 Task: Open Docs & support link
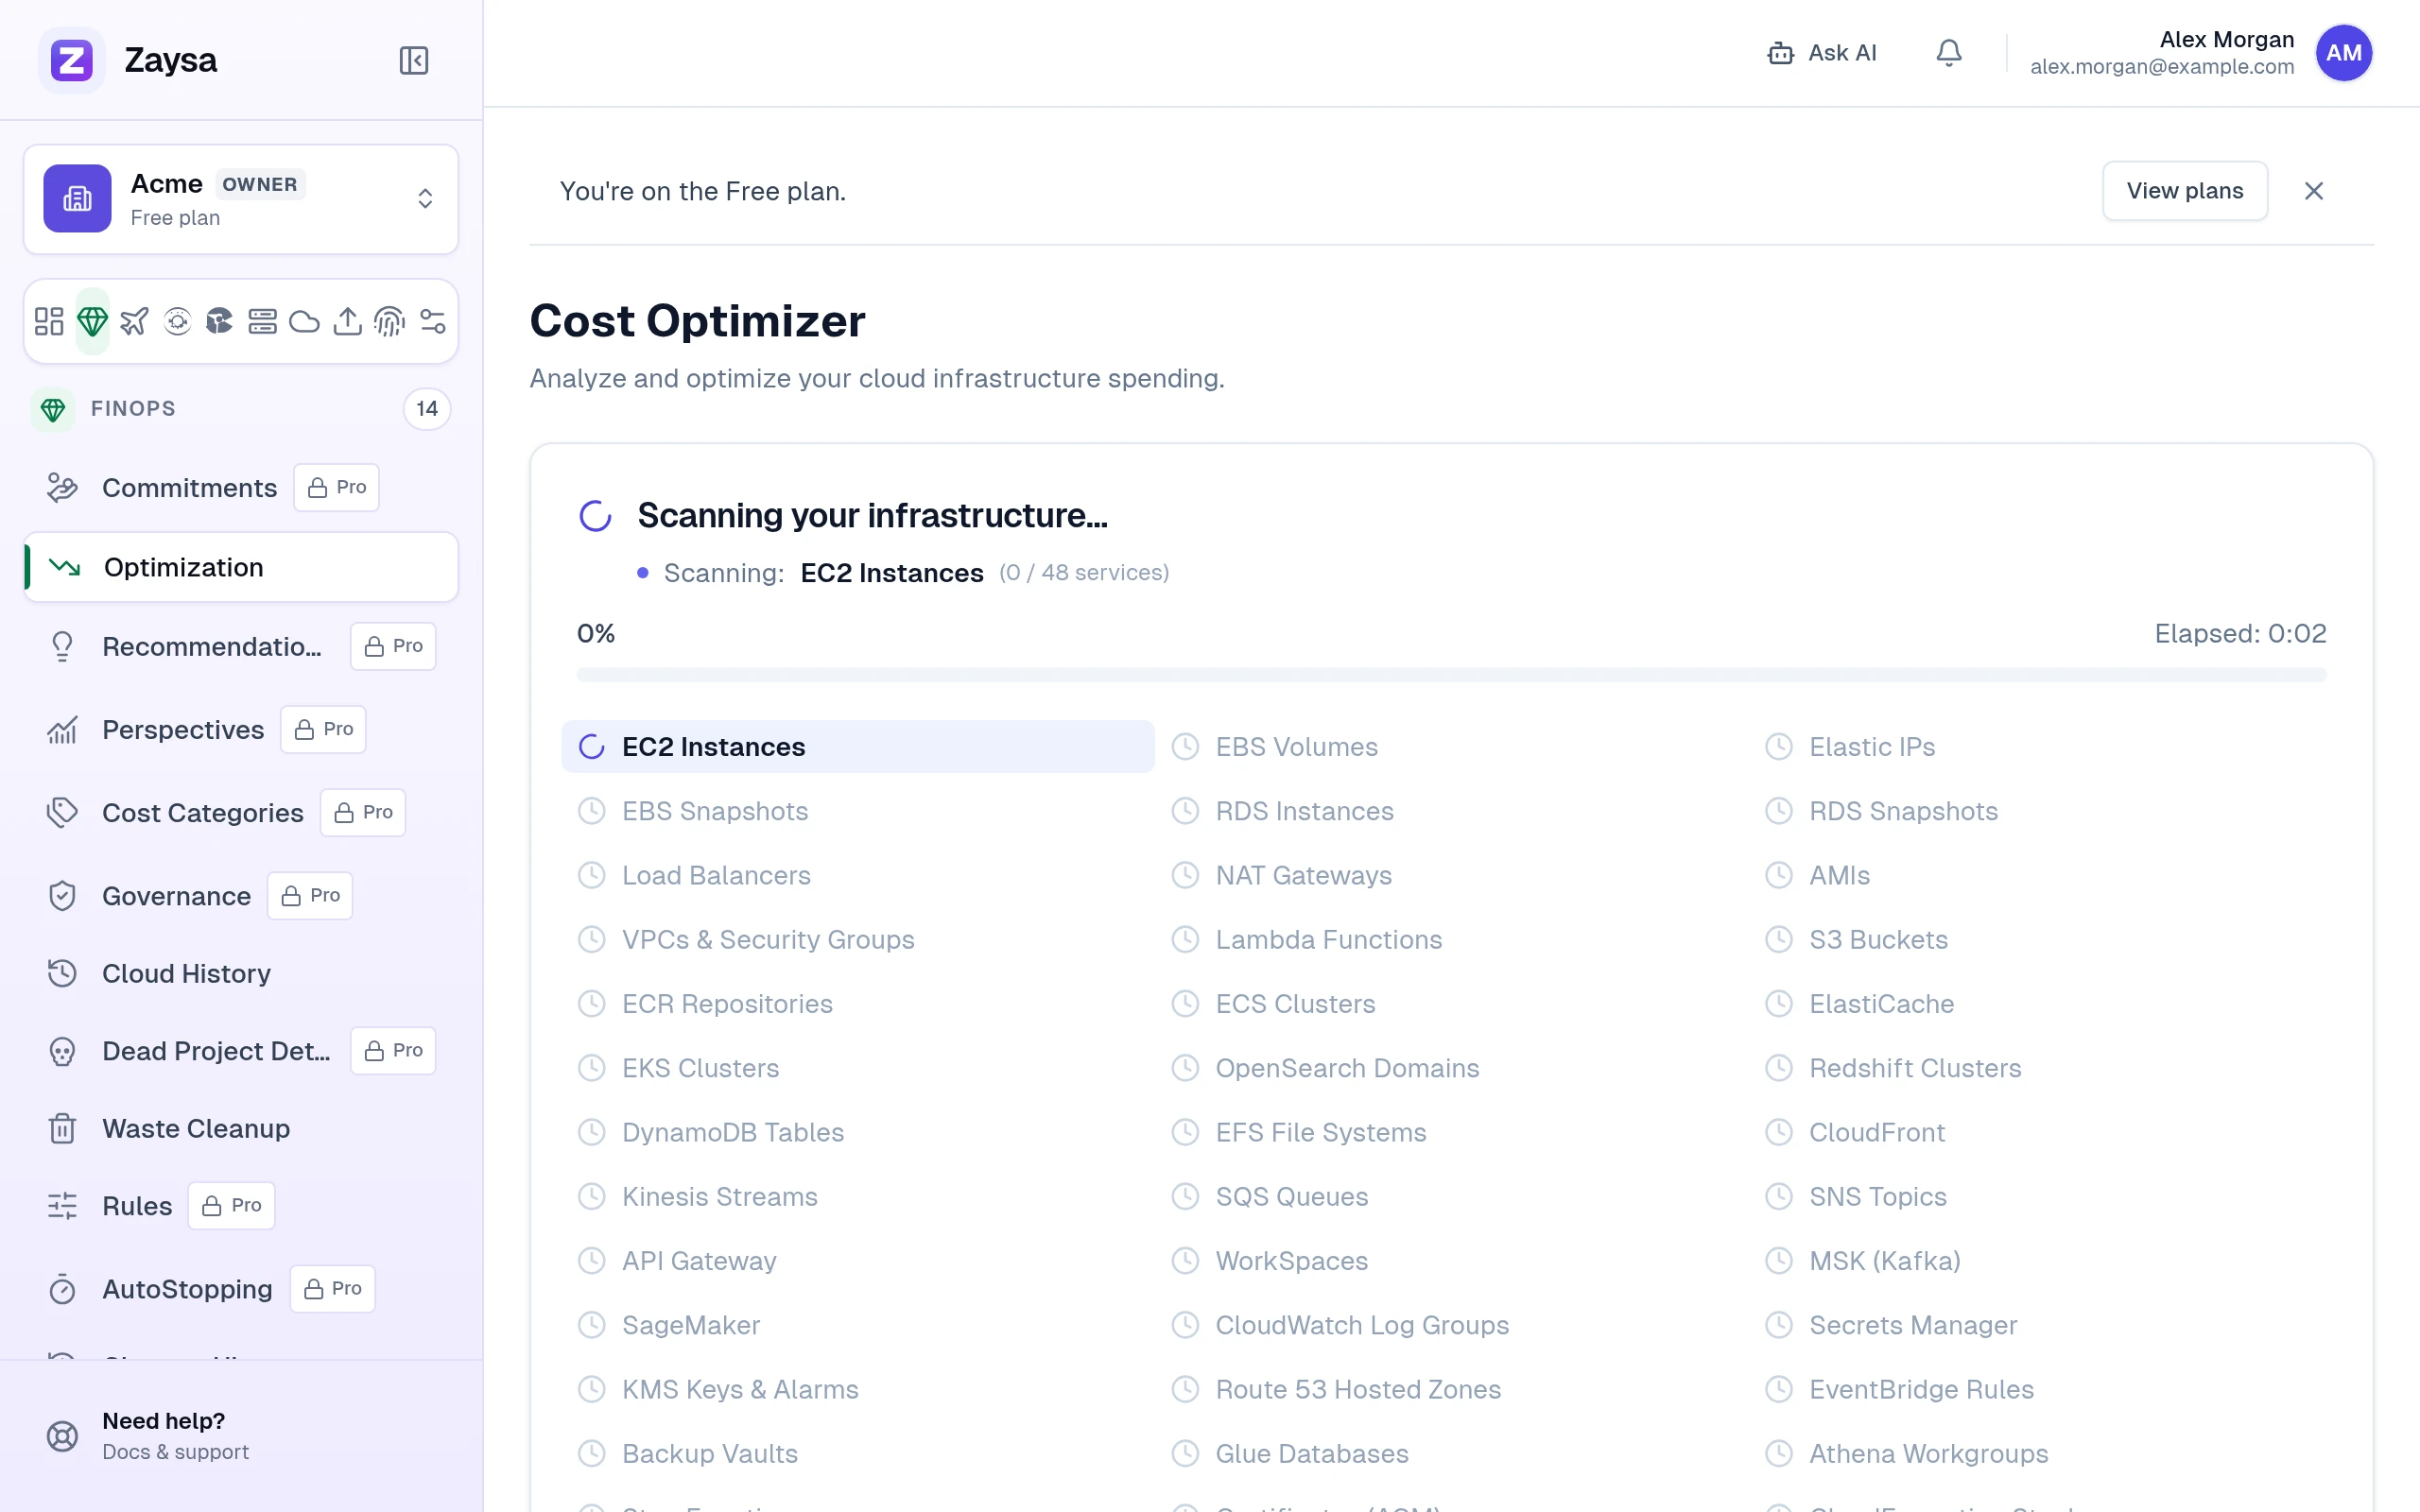coord(175,1451)
